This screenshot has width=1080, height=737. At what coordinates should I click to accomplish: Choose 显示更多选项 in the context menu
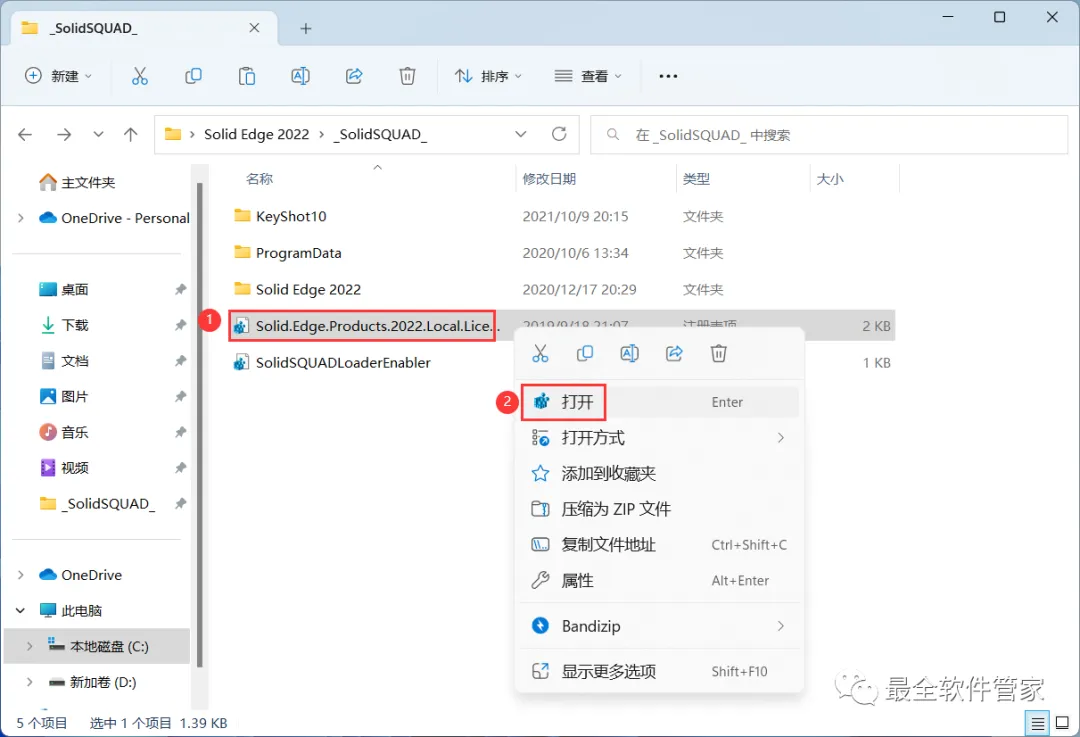pos(660,671)
